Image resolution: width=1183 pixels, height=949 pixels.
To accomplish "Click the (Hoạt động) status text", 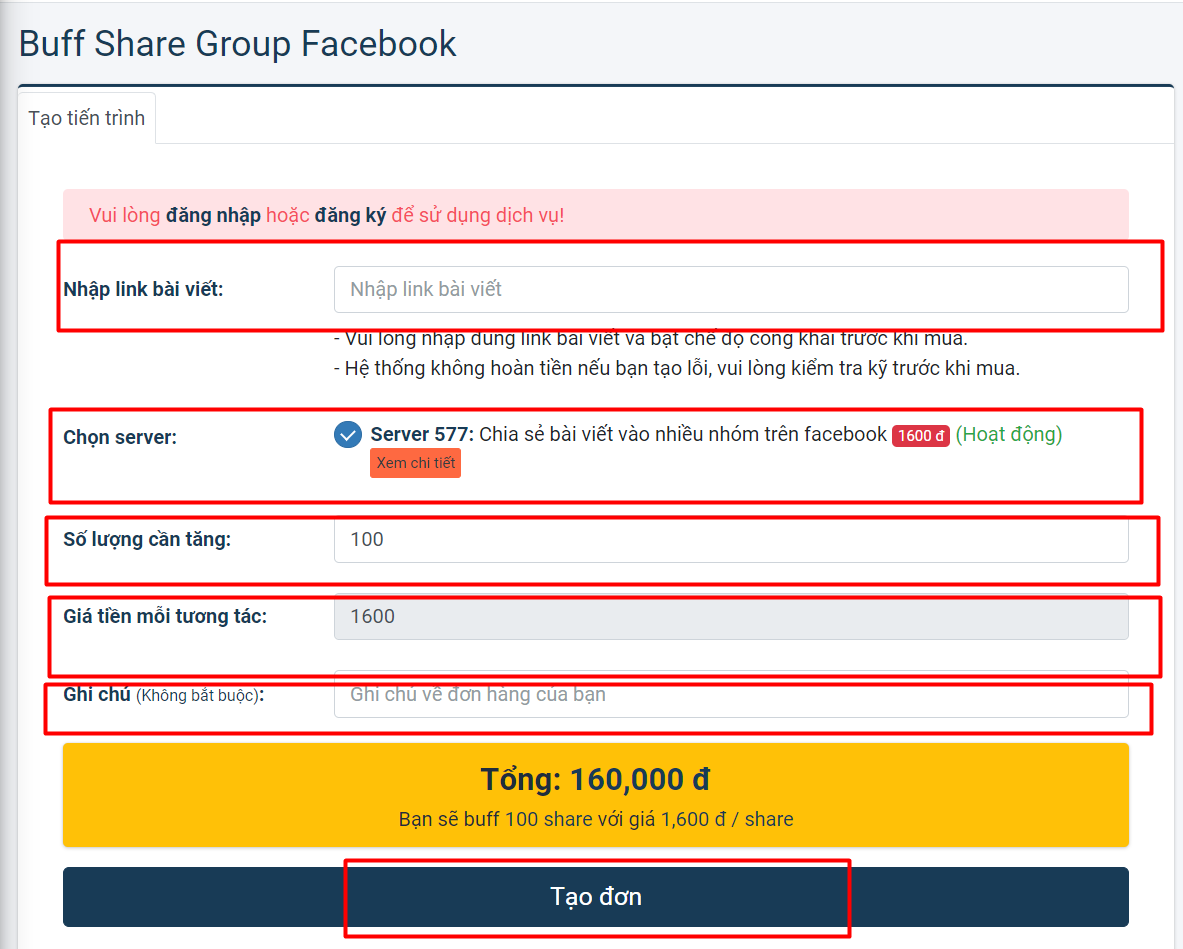I will [x=1009, y=435].
